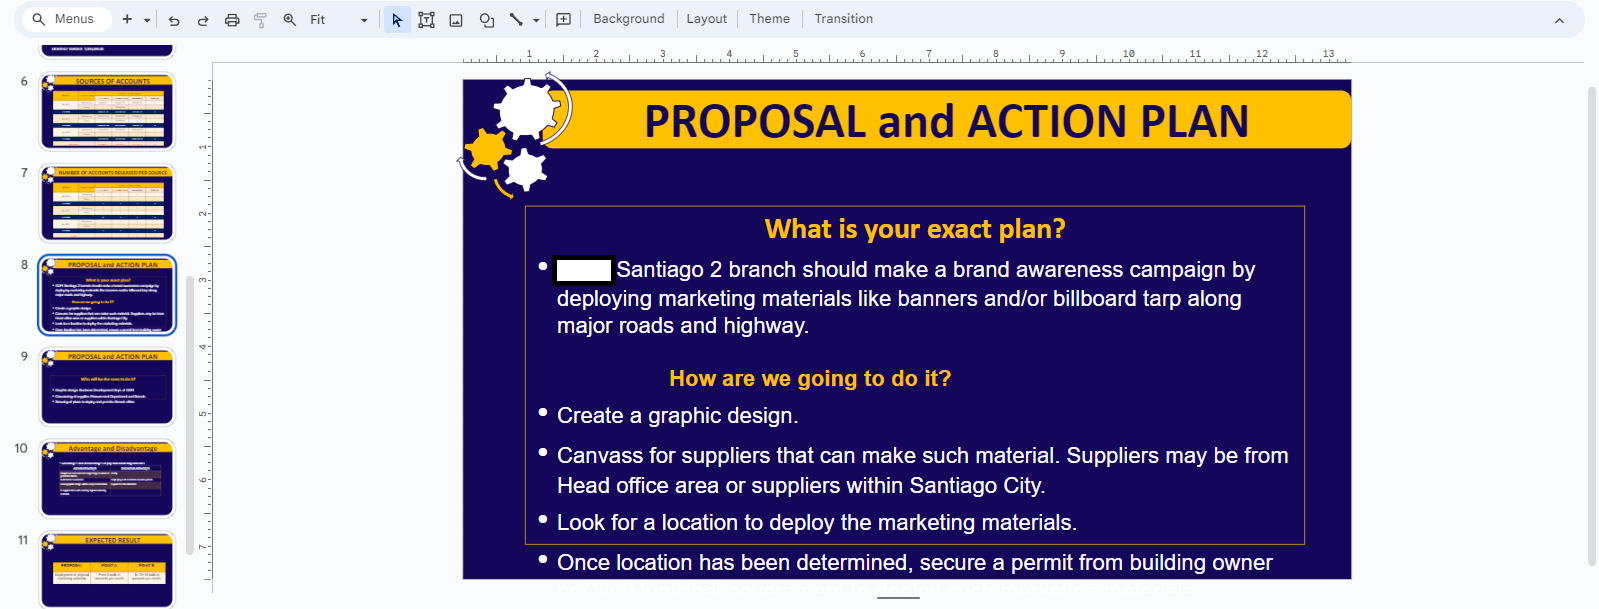The width and height of the screenshot is (1599, 609).
Task: Open the Layout menu
Action: (x=706, y=19)
